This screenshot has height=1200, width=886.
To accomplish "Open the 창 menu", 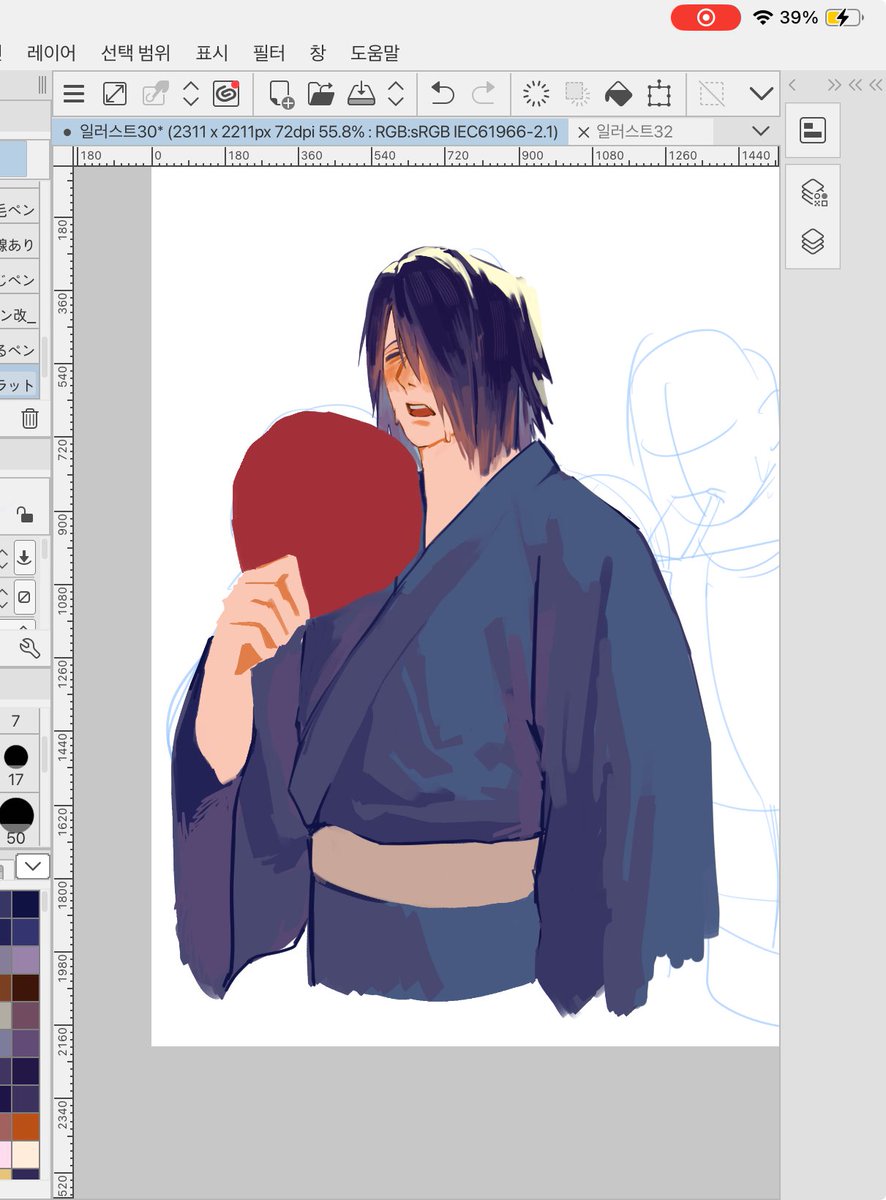I will coord(318,53).
